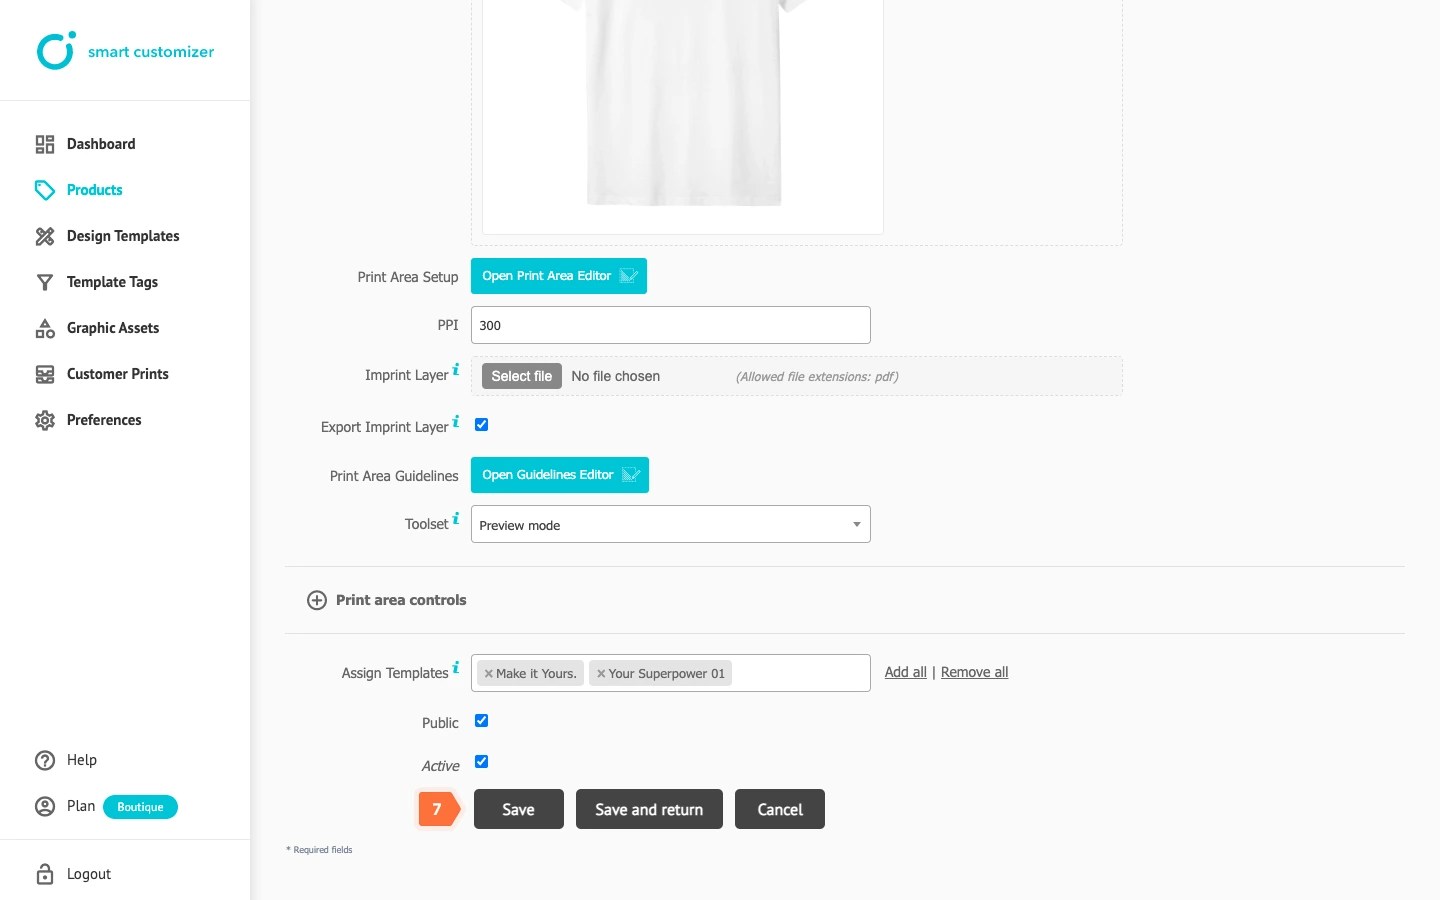The image size is (1440, 900).
Task: Open Preferences with the gear icon
Action: pos(44,420)
